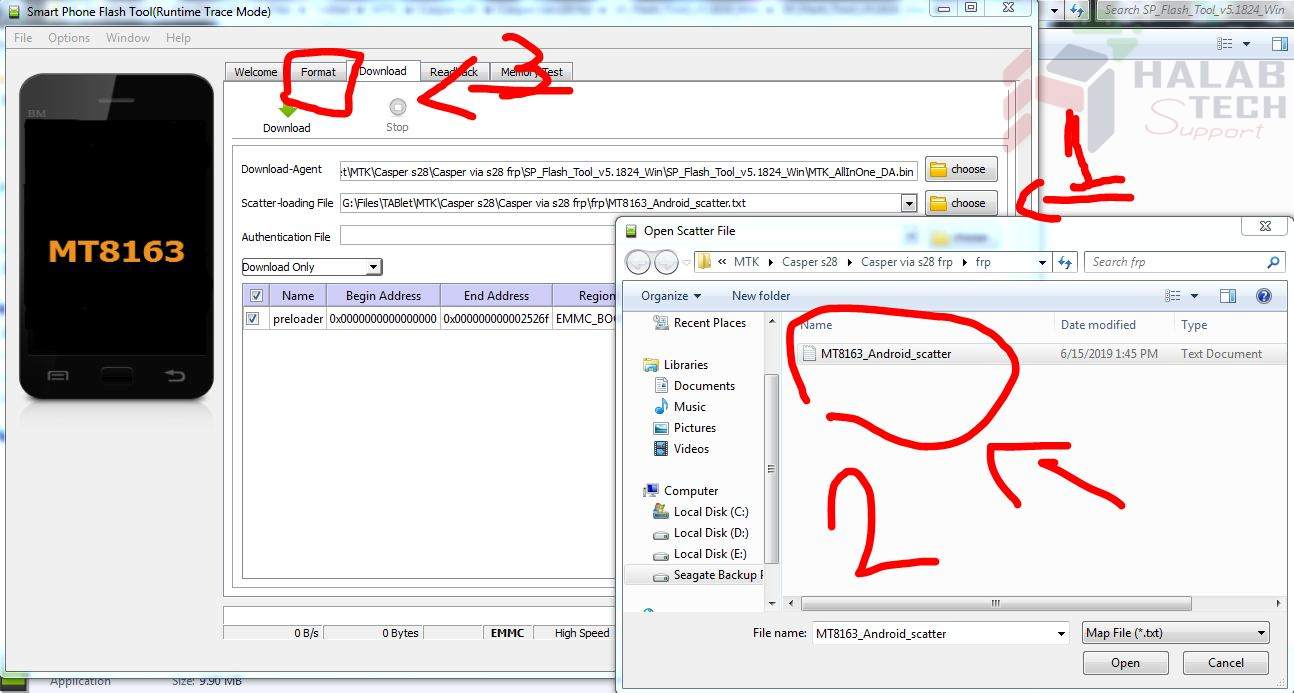Viewport: 1294px width, 693px height.
Task: Click the Download-Agent path field
Action: coord(628,171)
